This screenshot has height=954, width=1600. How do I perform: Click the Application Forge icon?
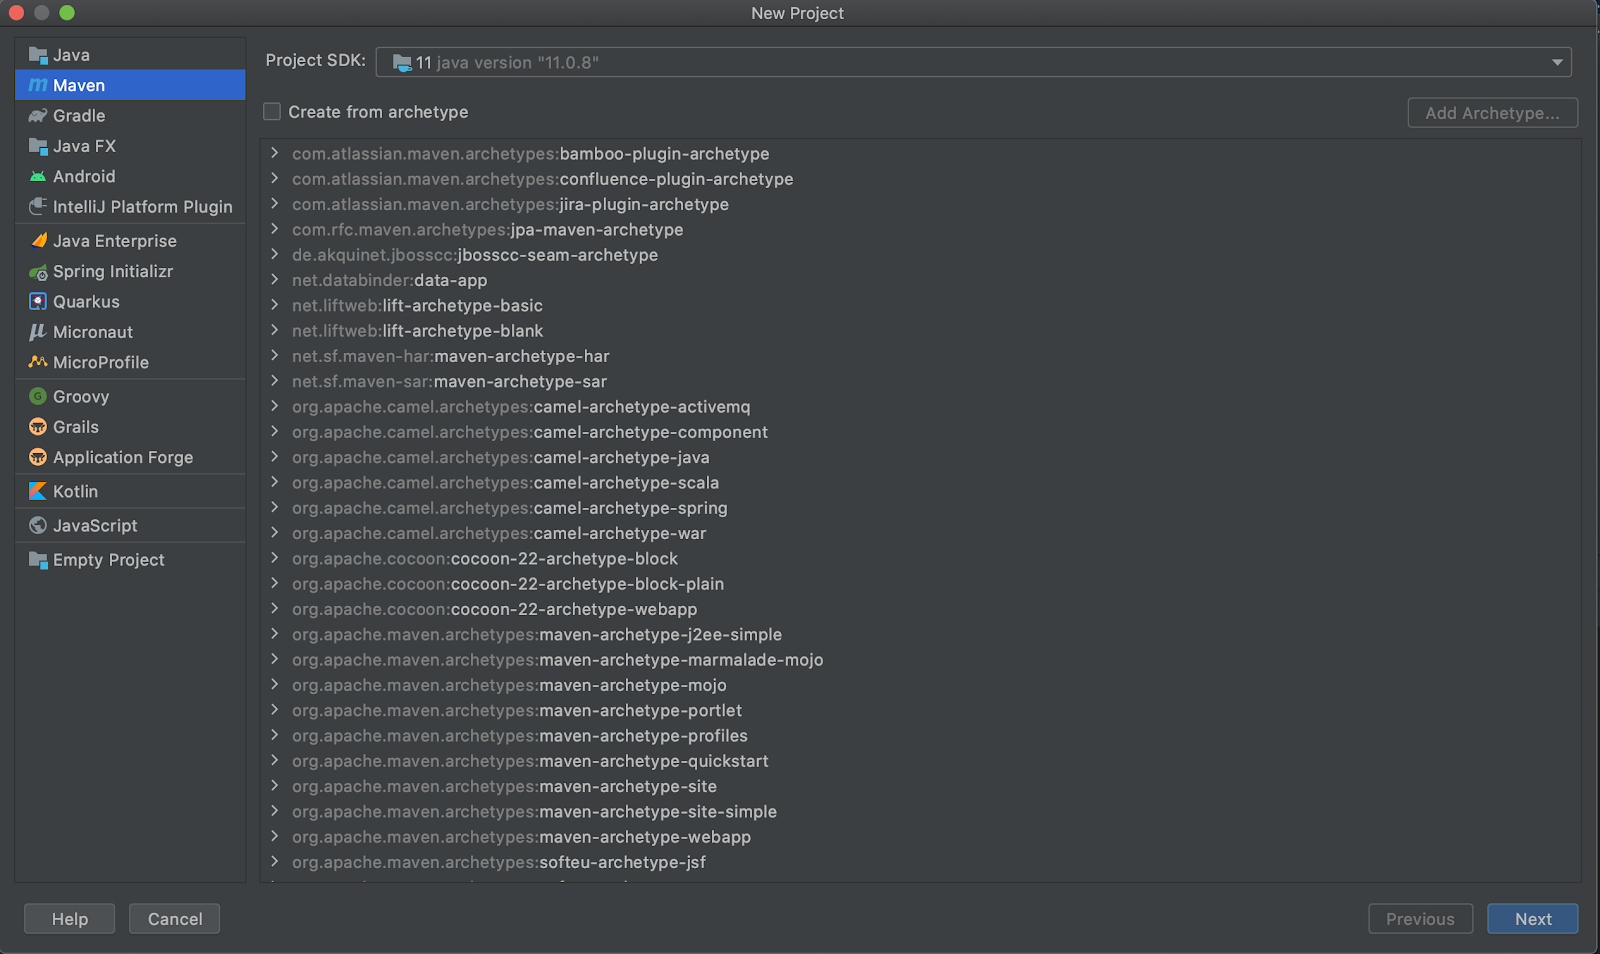38,457
